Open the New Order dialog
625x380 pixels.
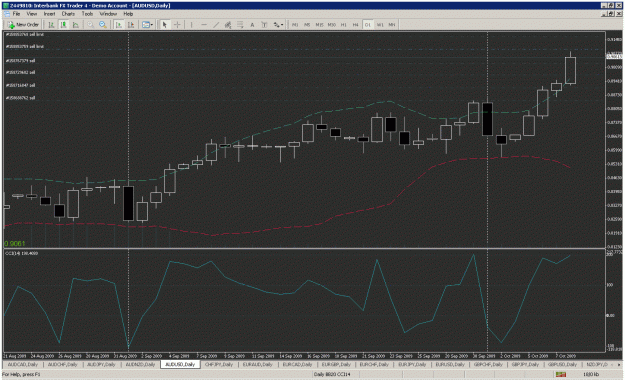coord(23,25)
